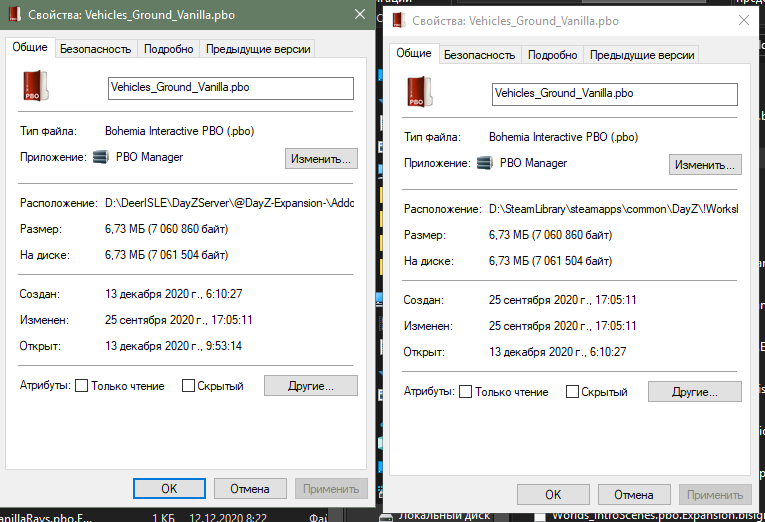Click the D:\DeerISLE location path in the left window
Viewport: 765px width, 522px height.
point(229,203)
